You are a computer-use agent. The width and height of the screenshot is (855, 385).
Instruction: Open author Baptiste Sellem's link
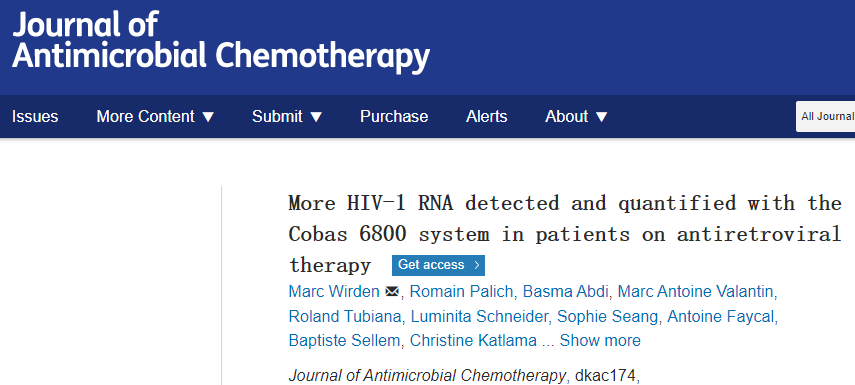point(344,341)
